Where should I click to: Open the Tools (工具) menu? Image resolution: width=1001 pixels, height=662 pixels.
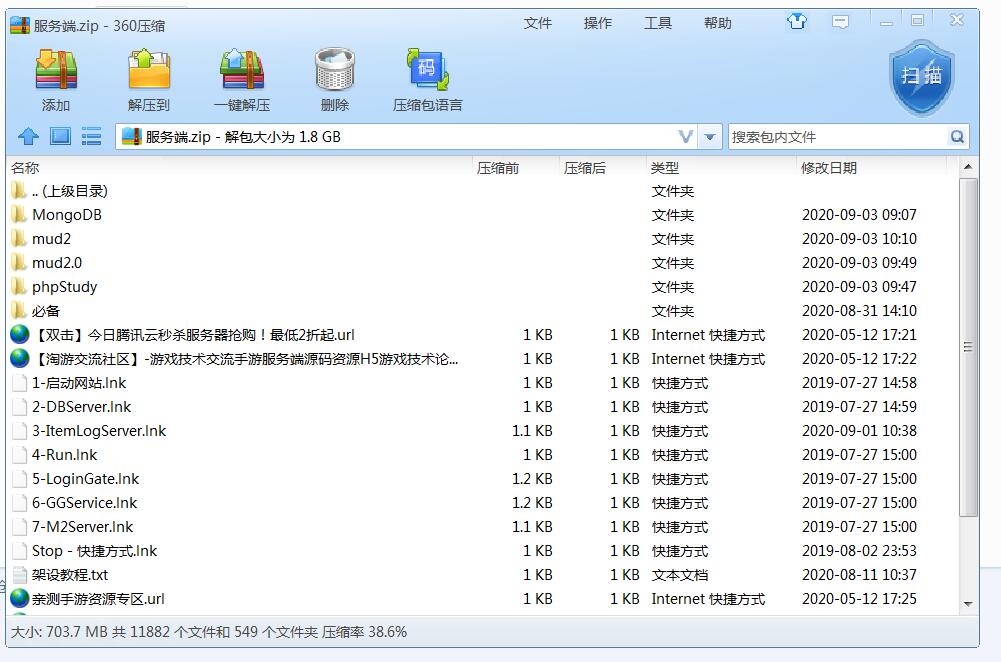[x=657, y=23]
